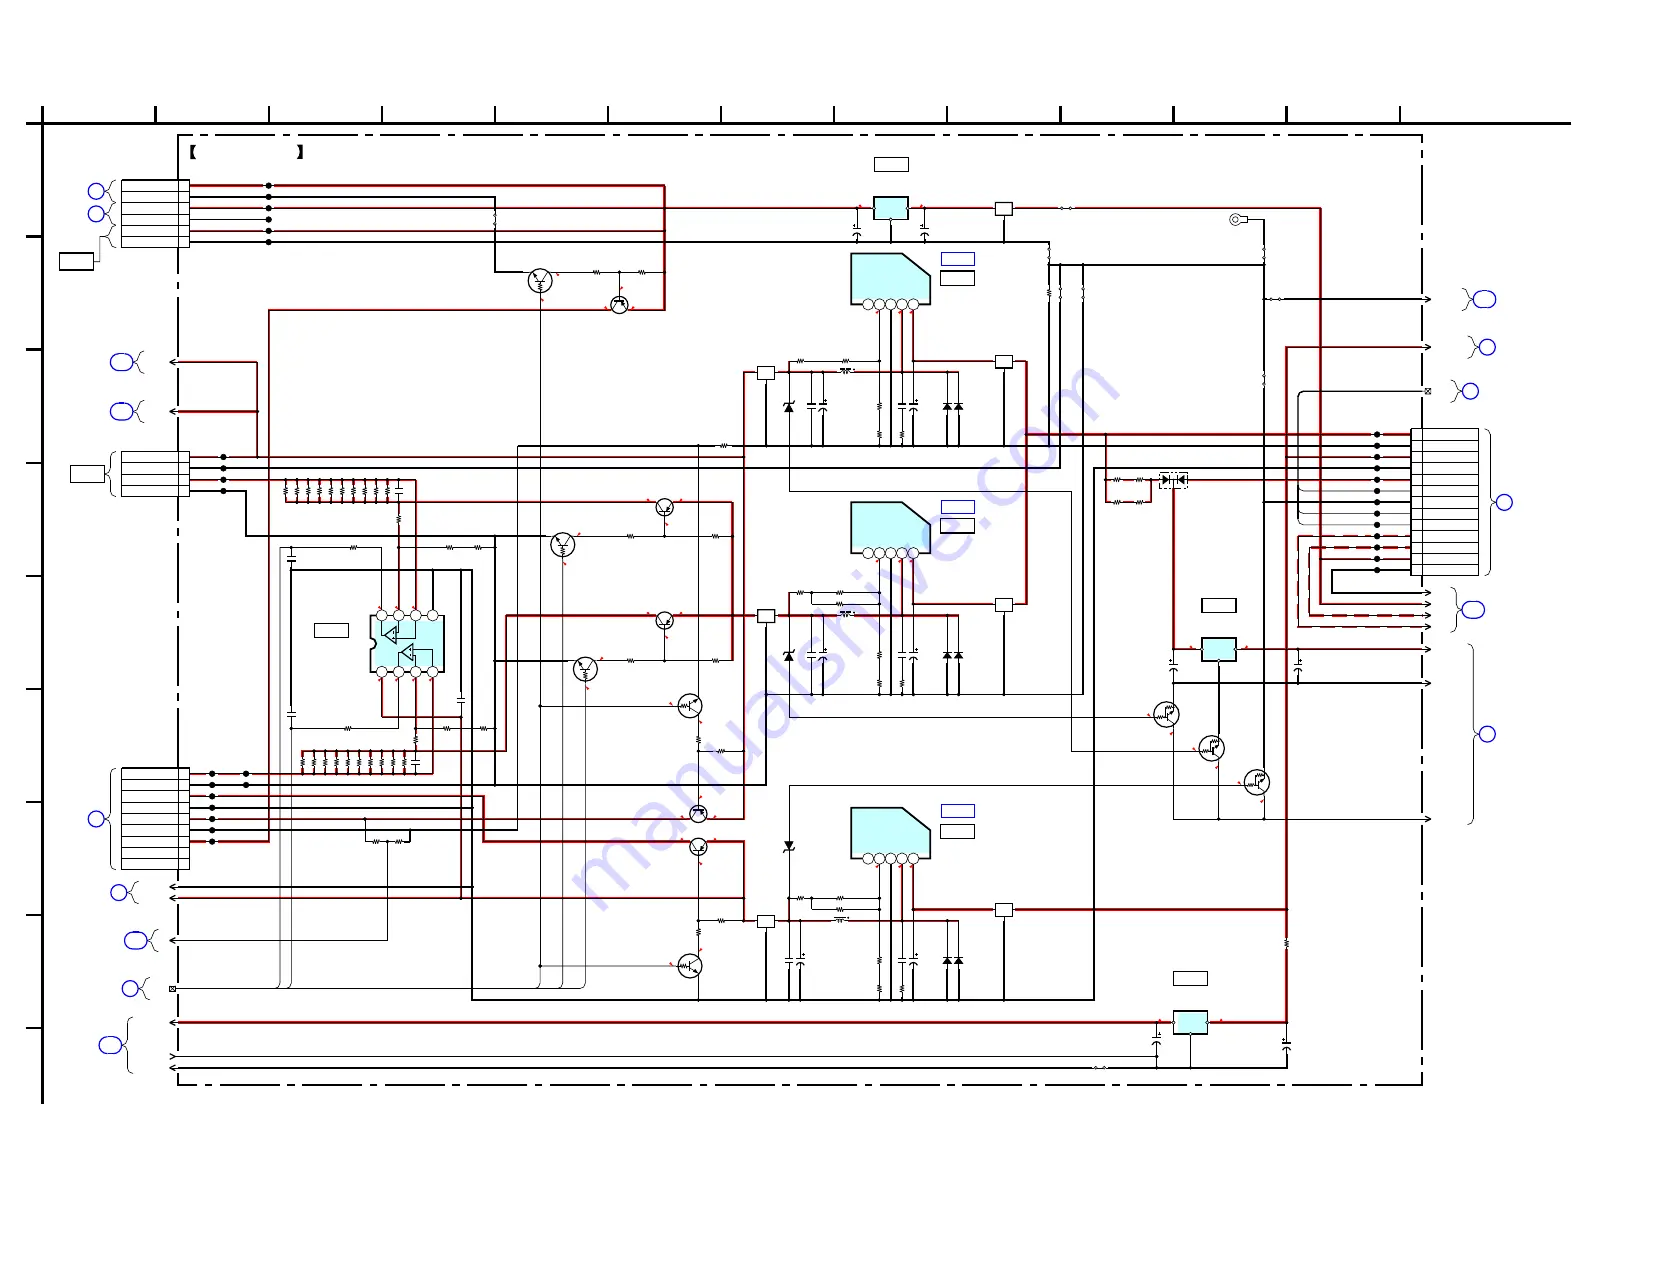Viewport: 1680px width, 1263px height.
Task: Select the topmost five-pin cyan amplifier IC
Action: [x=890, y=280]
